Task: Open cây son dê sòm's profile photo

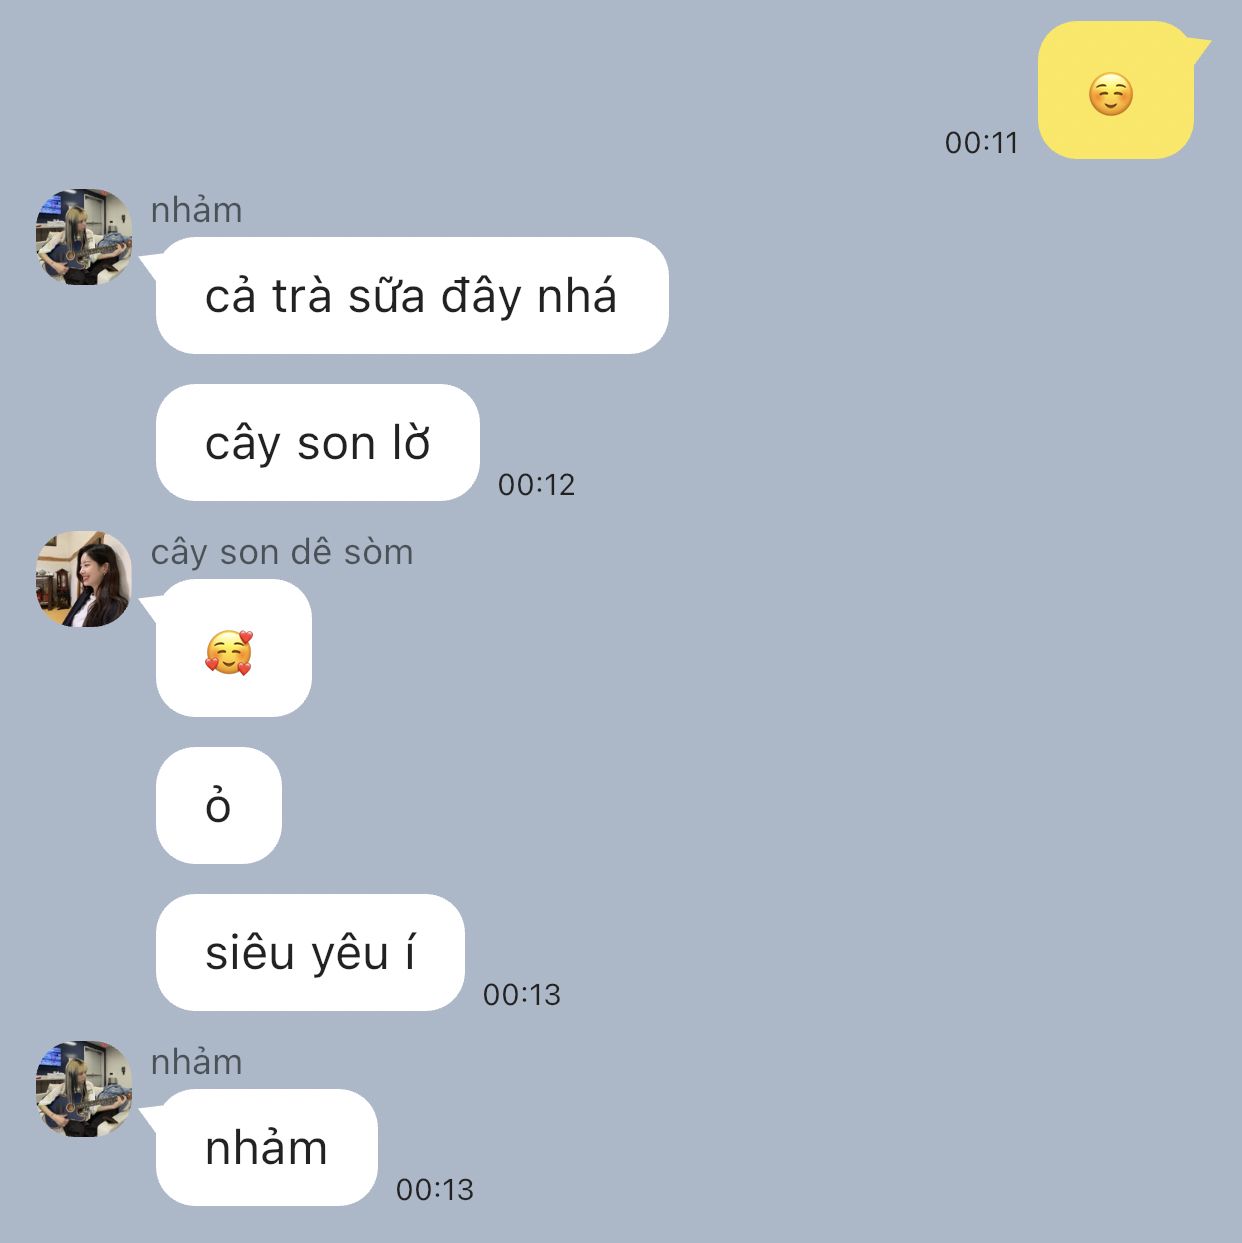Action: point(84,579)
